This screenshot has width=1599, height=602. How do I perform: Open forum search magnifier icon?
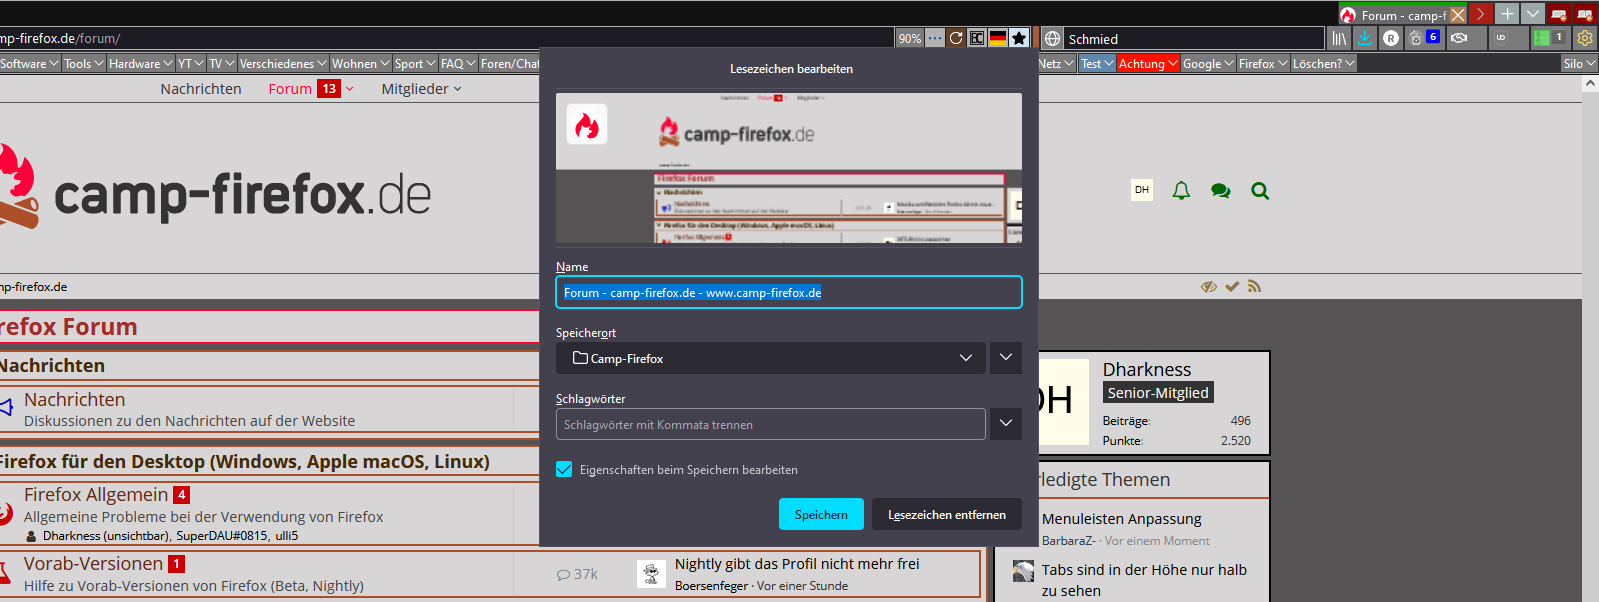(x=1260, y=190)
